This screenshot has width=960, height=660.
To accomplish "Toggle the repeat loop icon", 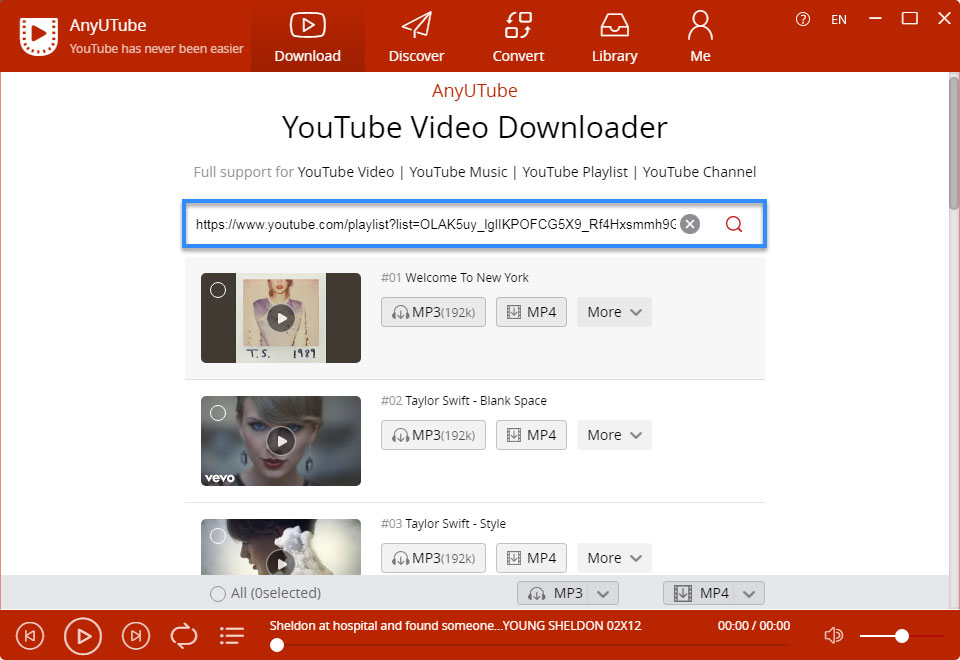I will [184, 636].
